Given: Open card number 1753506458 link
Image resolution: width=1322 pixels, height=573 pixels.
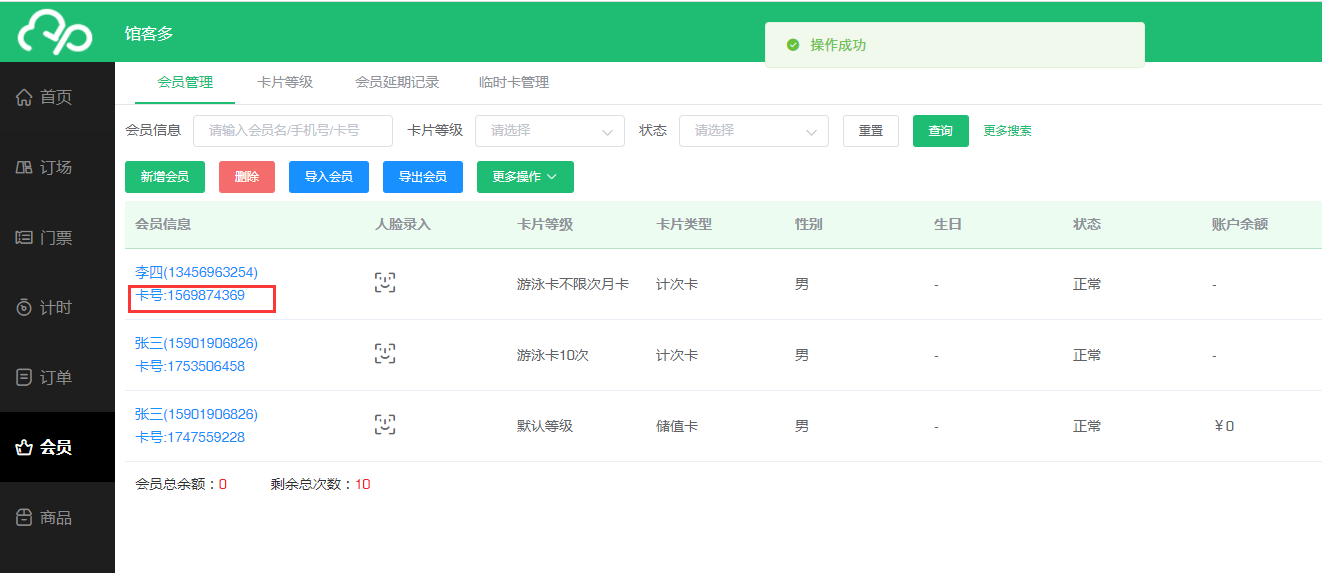Looking at the screenshot, I should point(190,366).
